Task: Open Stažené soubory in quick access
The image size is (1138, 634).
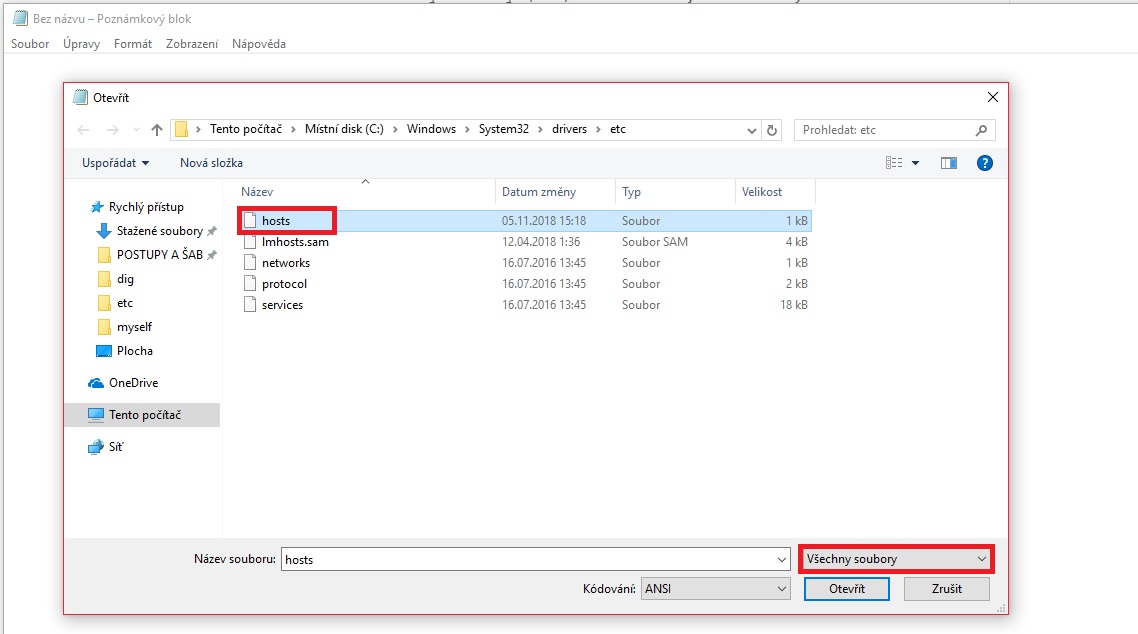Action: point(159,231)
